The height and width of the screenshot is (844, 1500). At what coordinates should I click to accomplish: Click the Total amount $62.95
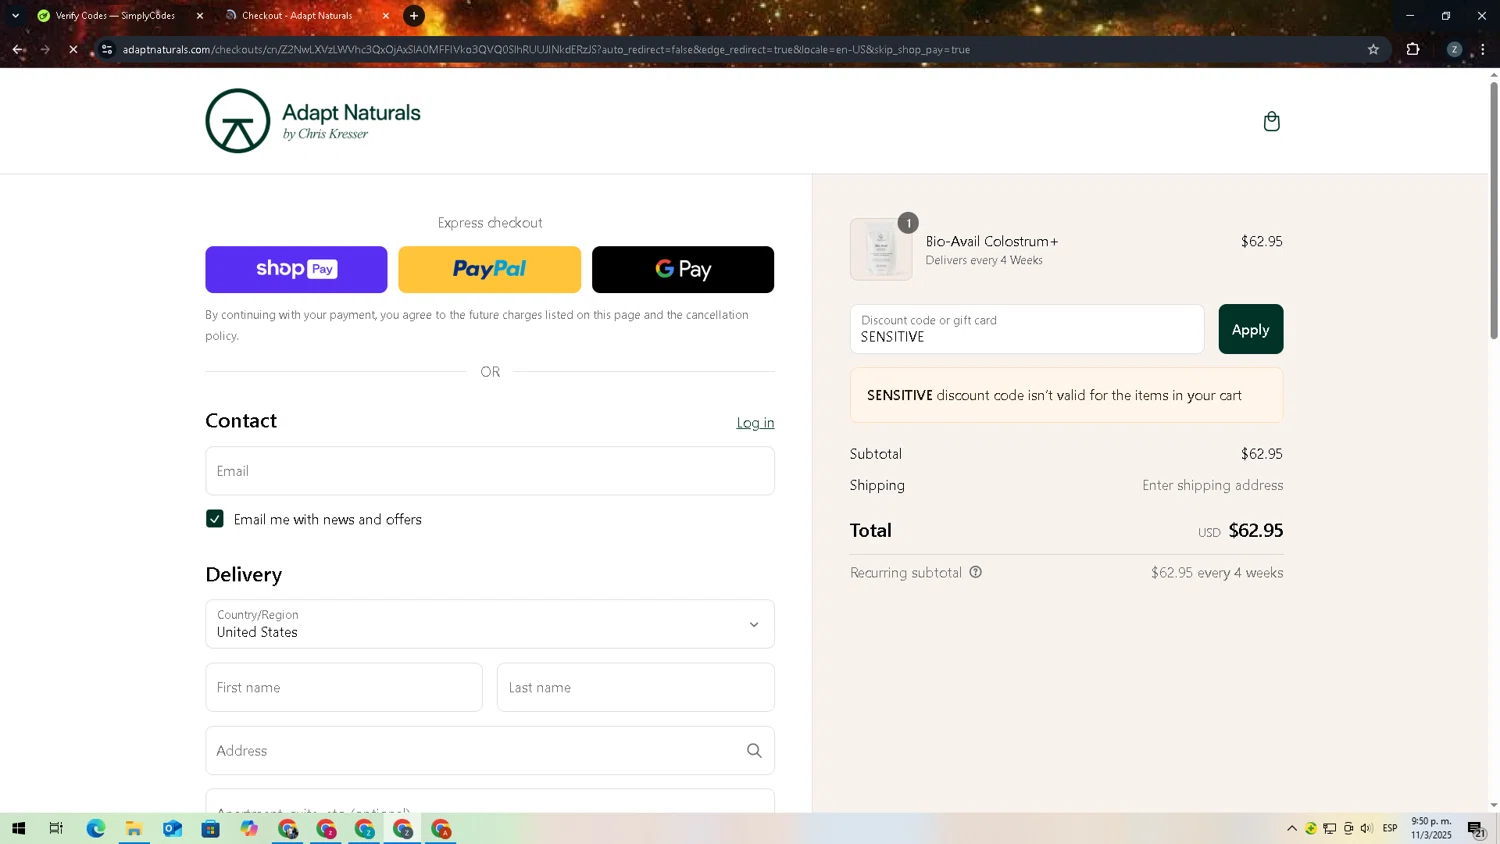click(1255, 530)
